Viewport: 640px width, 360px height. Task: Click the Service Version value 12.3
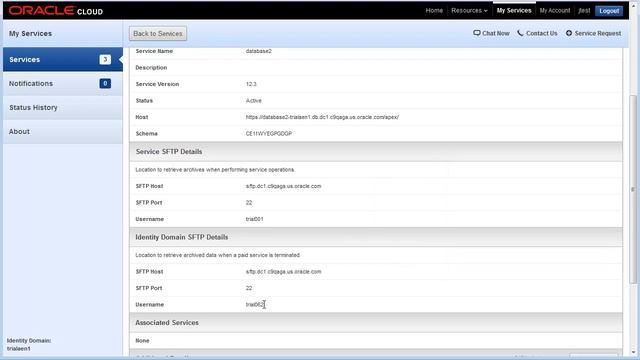251,84
